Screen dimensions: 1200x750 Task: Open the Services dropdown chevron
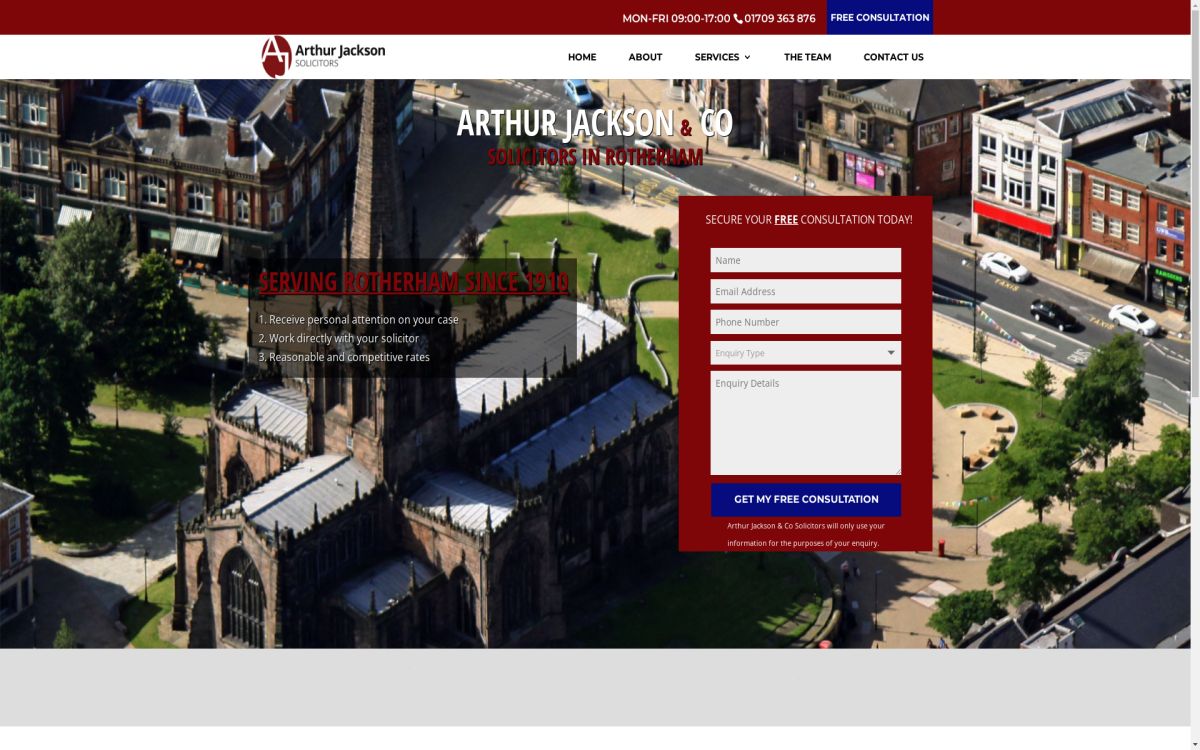coord(749,57)
